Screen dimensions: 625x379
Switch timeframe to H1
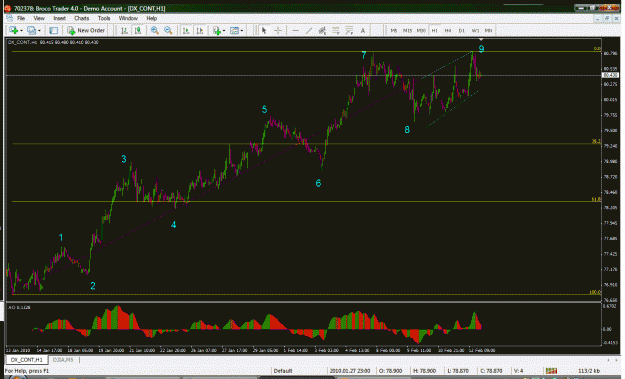coord(435,30)
